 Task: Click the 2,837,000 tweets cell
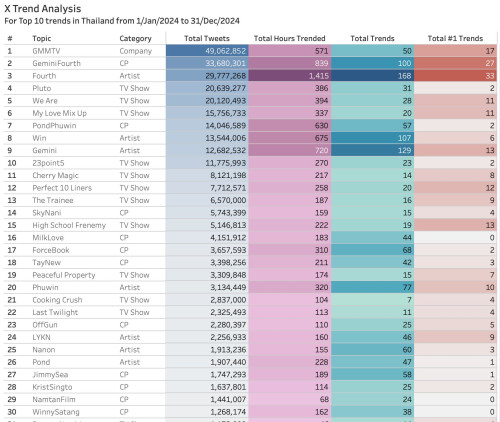click(x=207, y=300)
